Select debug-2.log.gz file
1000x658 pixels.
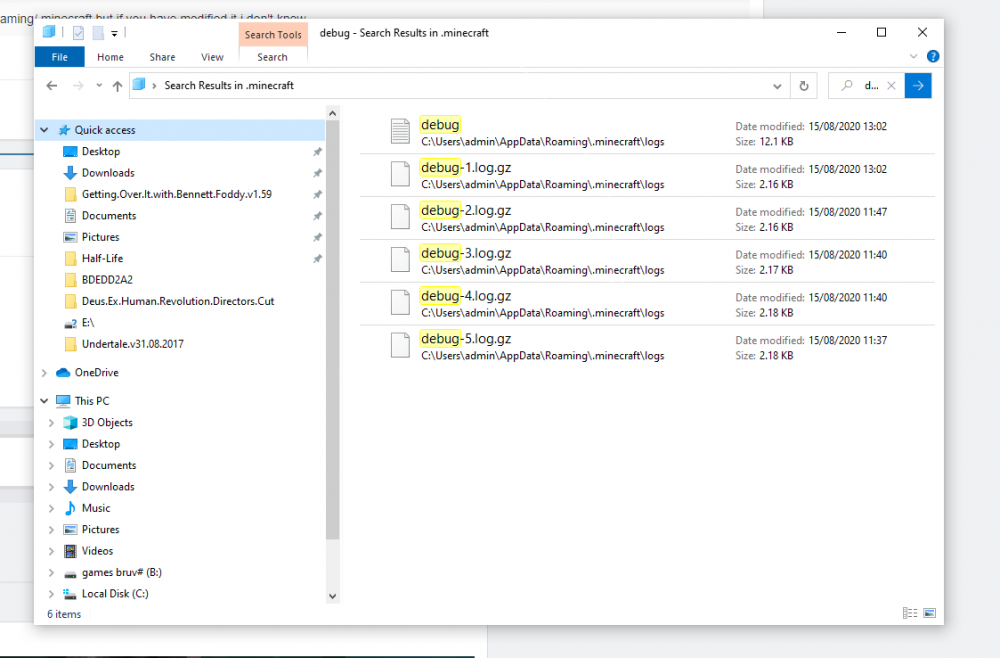(647, 218)
